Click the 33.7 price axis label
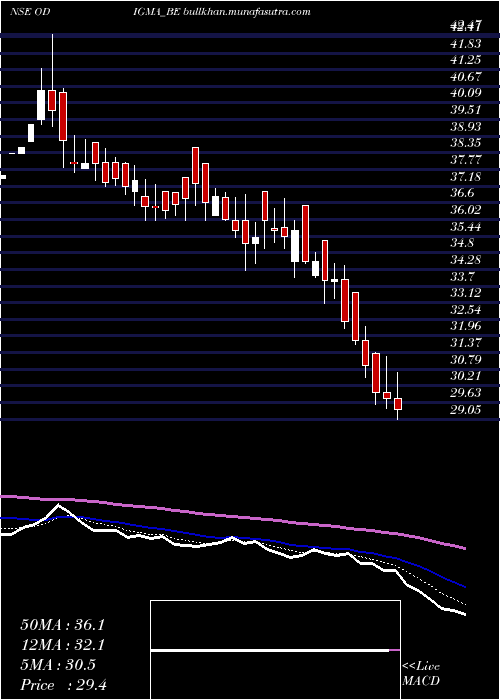The height and width of the screenshot is (700, 500). point(462,276)
